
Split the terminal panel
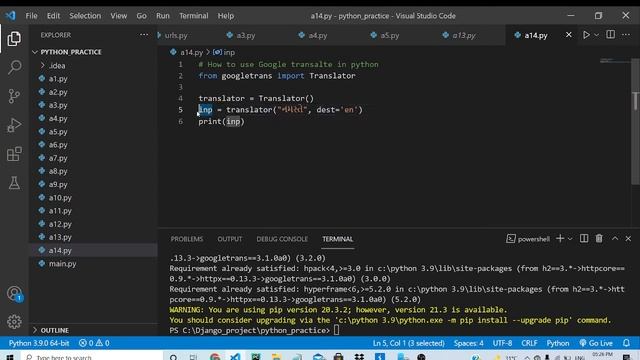pos(584,239)
